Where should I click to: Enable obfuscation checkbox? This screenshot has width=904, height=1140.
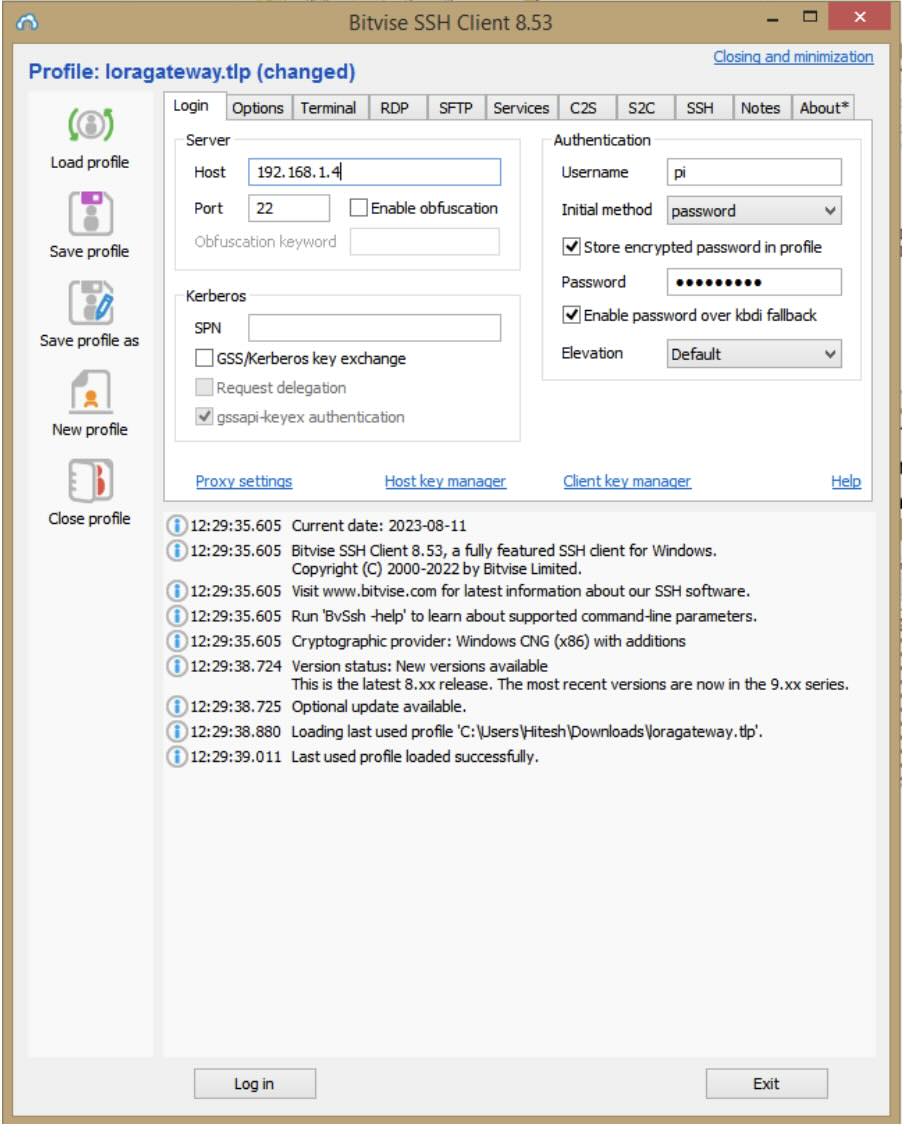[x=358, y=208]
